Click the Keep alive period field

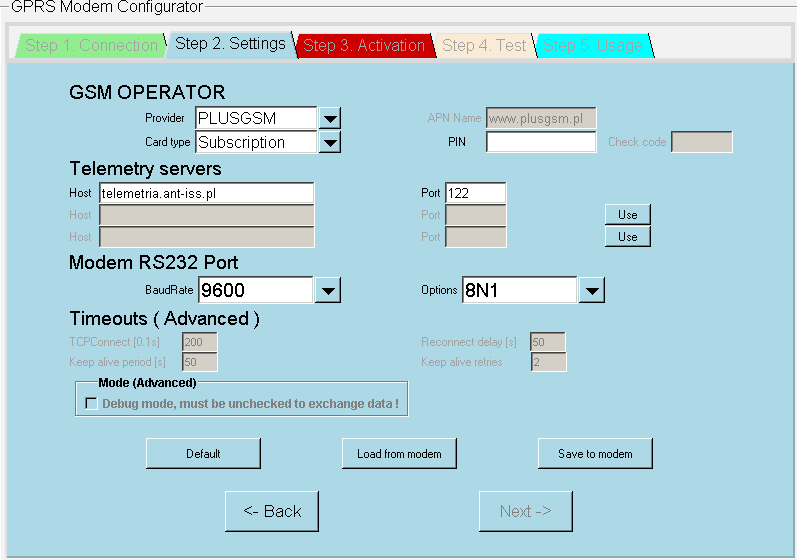199,362
